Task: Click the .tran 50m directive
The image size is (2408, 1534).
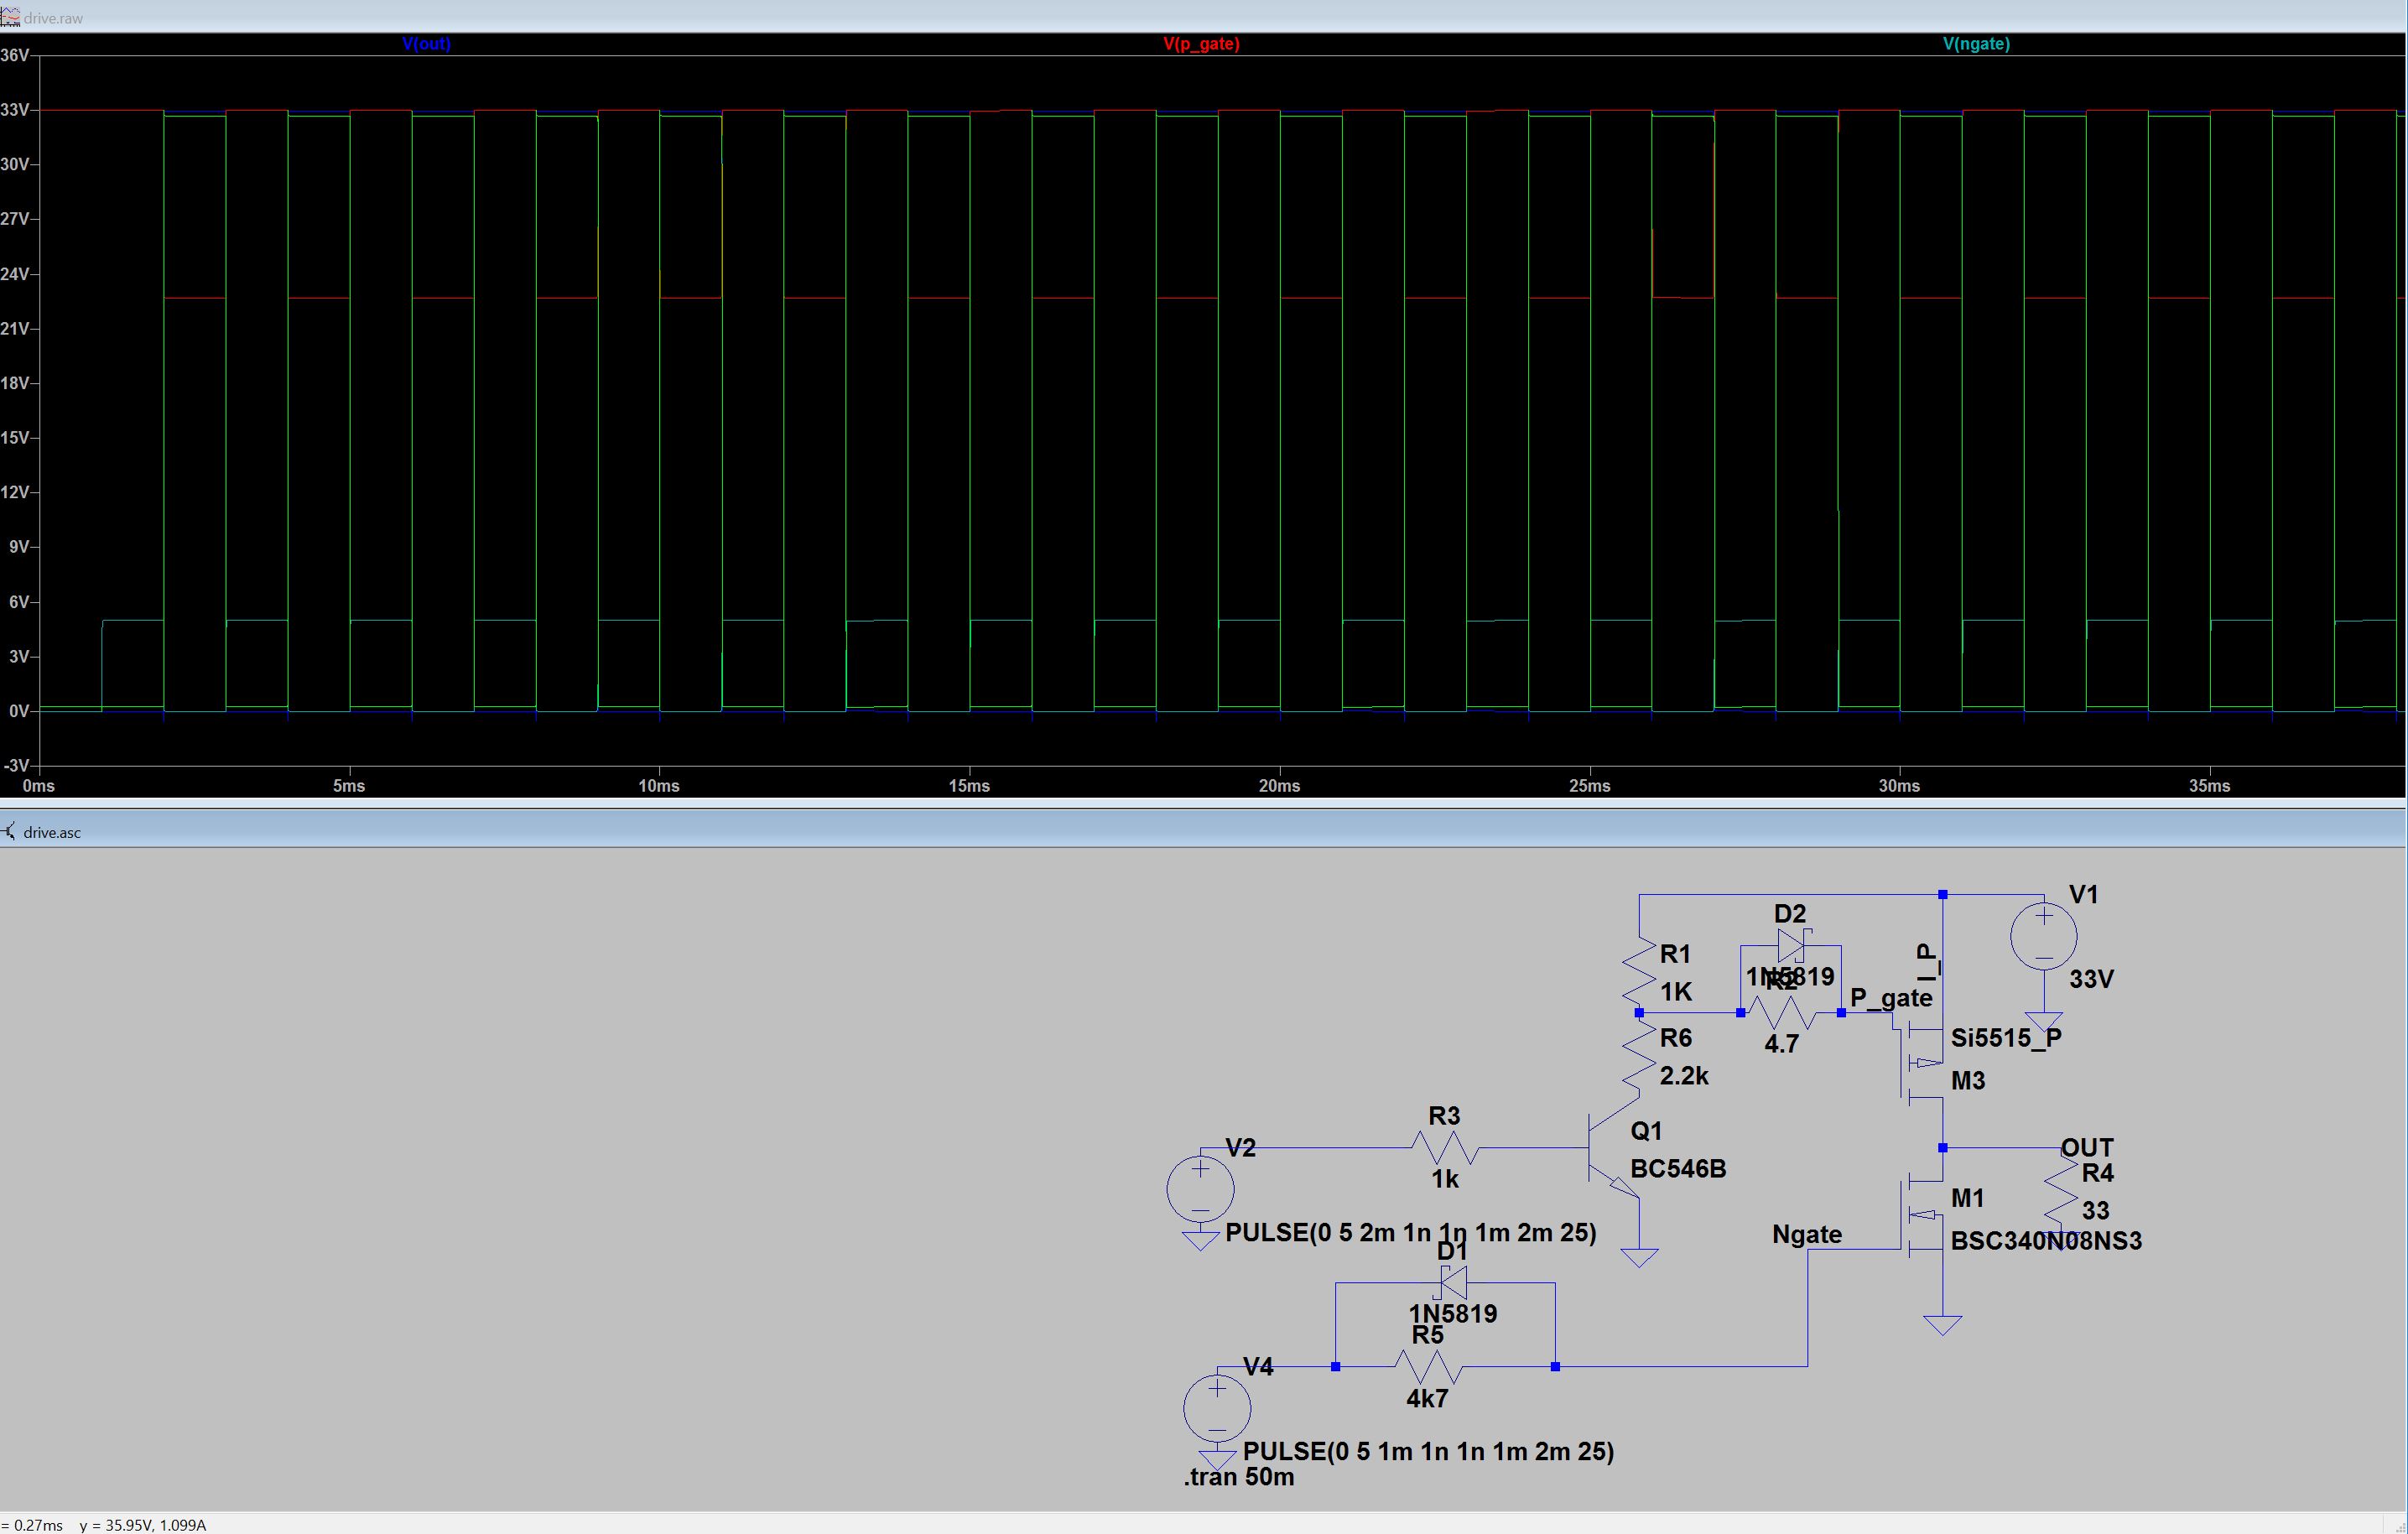Action: pyautogui.click(x=1239, y=1477)
